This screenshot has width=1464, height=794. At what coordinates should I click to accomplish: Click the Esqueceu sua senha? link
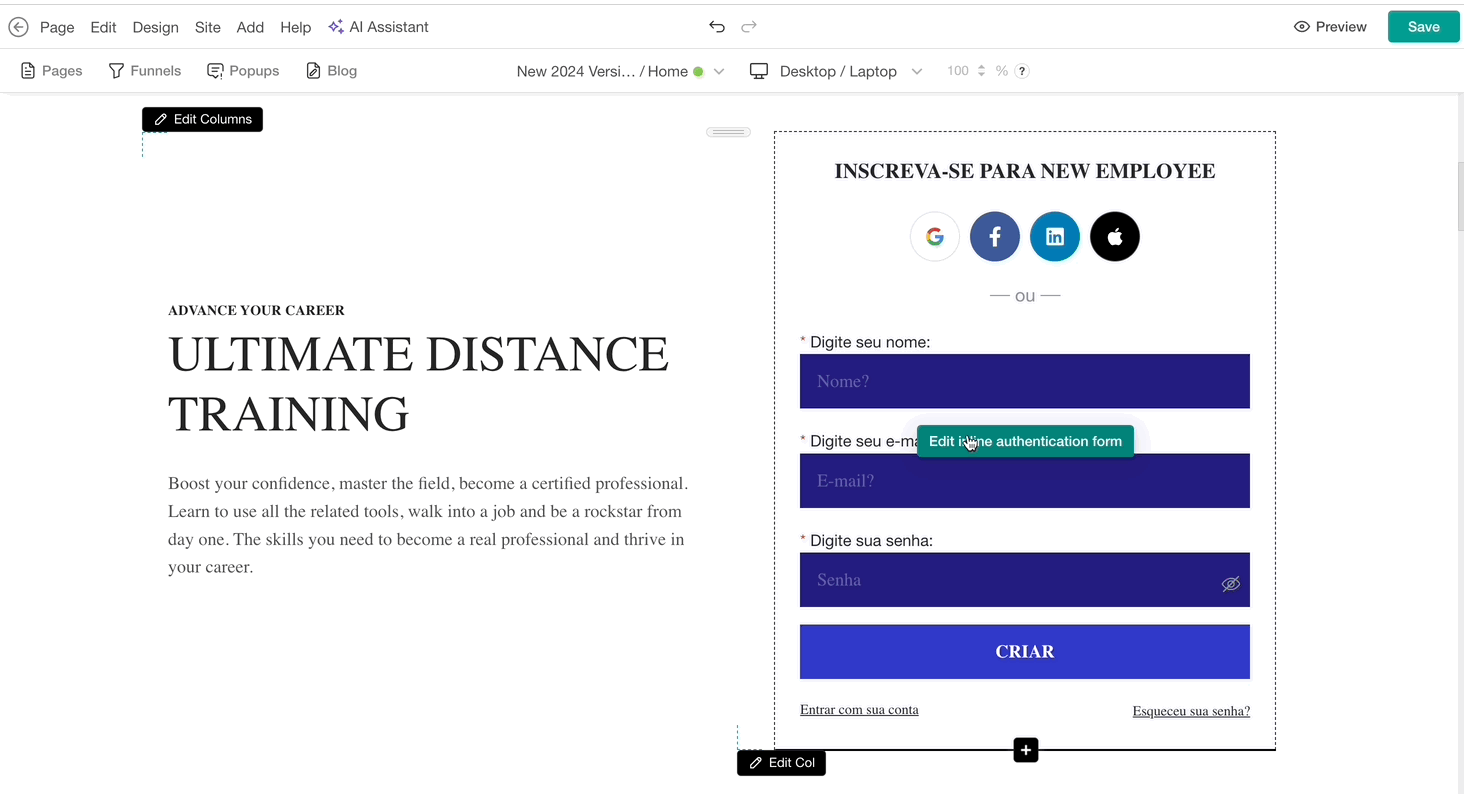click(1191, 711)
